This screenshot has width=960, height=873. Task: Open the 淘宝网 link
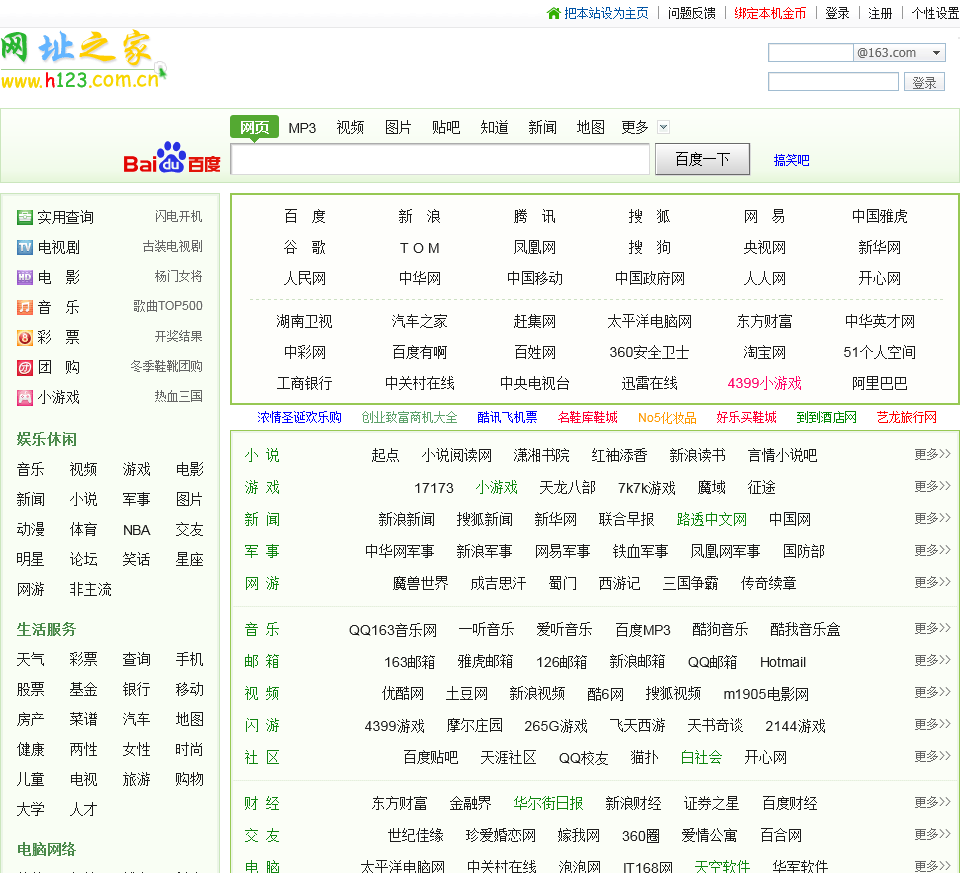coord(764,352)
